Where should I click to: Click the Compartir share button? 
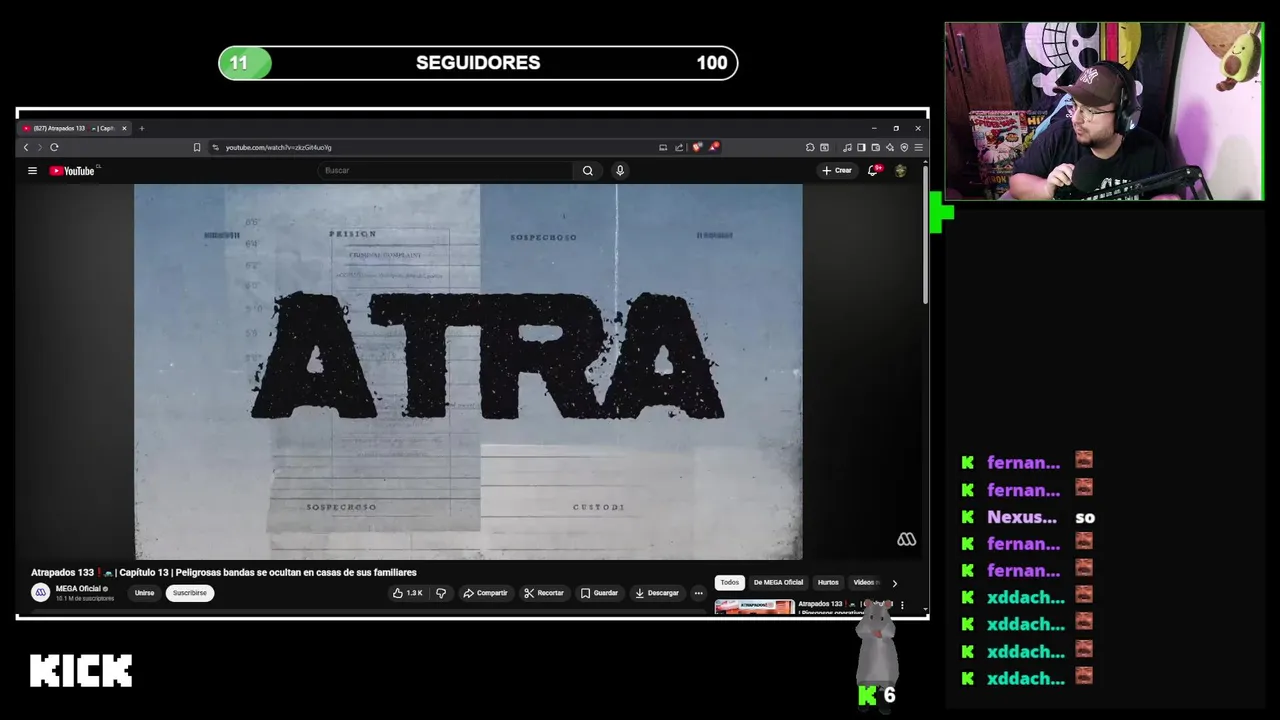485,593
